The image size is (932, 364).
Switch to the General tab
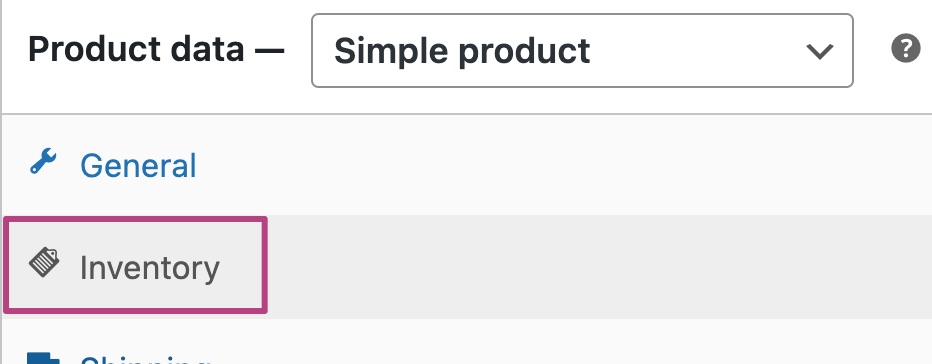(x=138, y=166)
